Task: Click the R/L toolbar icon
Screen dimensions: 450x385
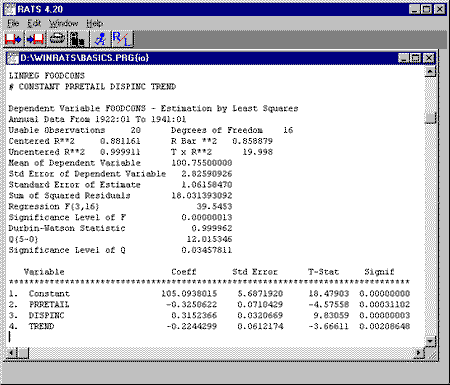Action: coord(122,39)
